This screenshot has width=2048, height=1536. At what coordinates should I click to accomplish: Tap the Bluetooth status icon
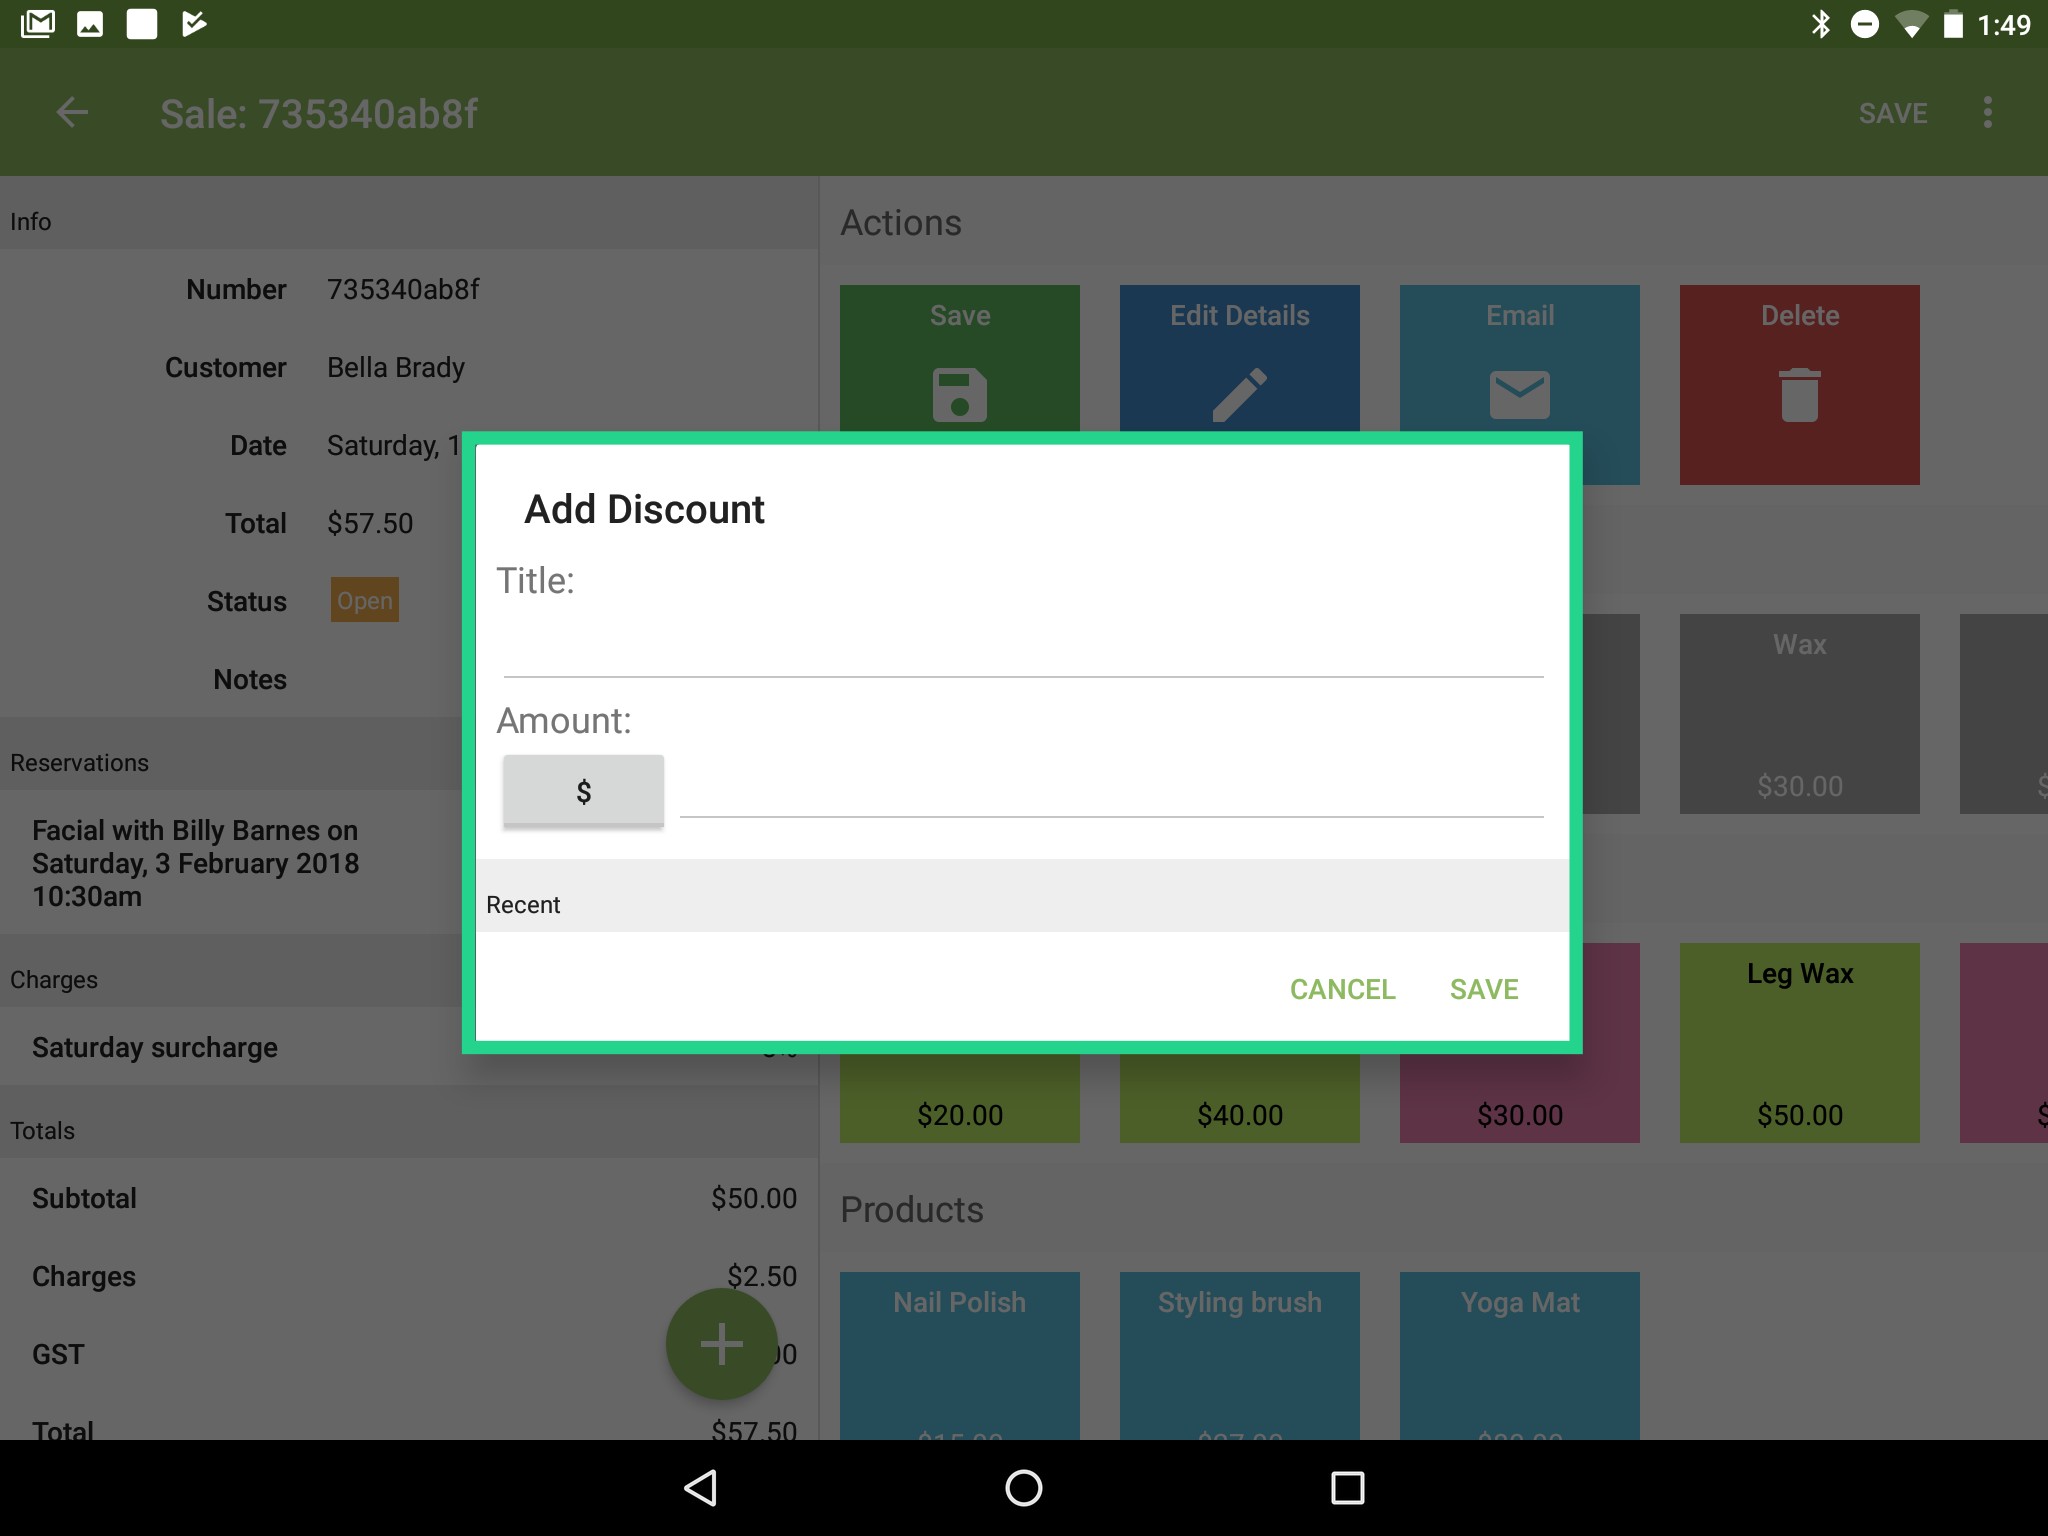point(1821,24)
